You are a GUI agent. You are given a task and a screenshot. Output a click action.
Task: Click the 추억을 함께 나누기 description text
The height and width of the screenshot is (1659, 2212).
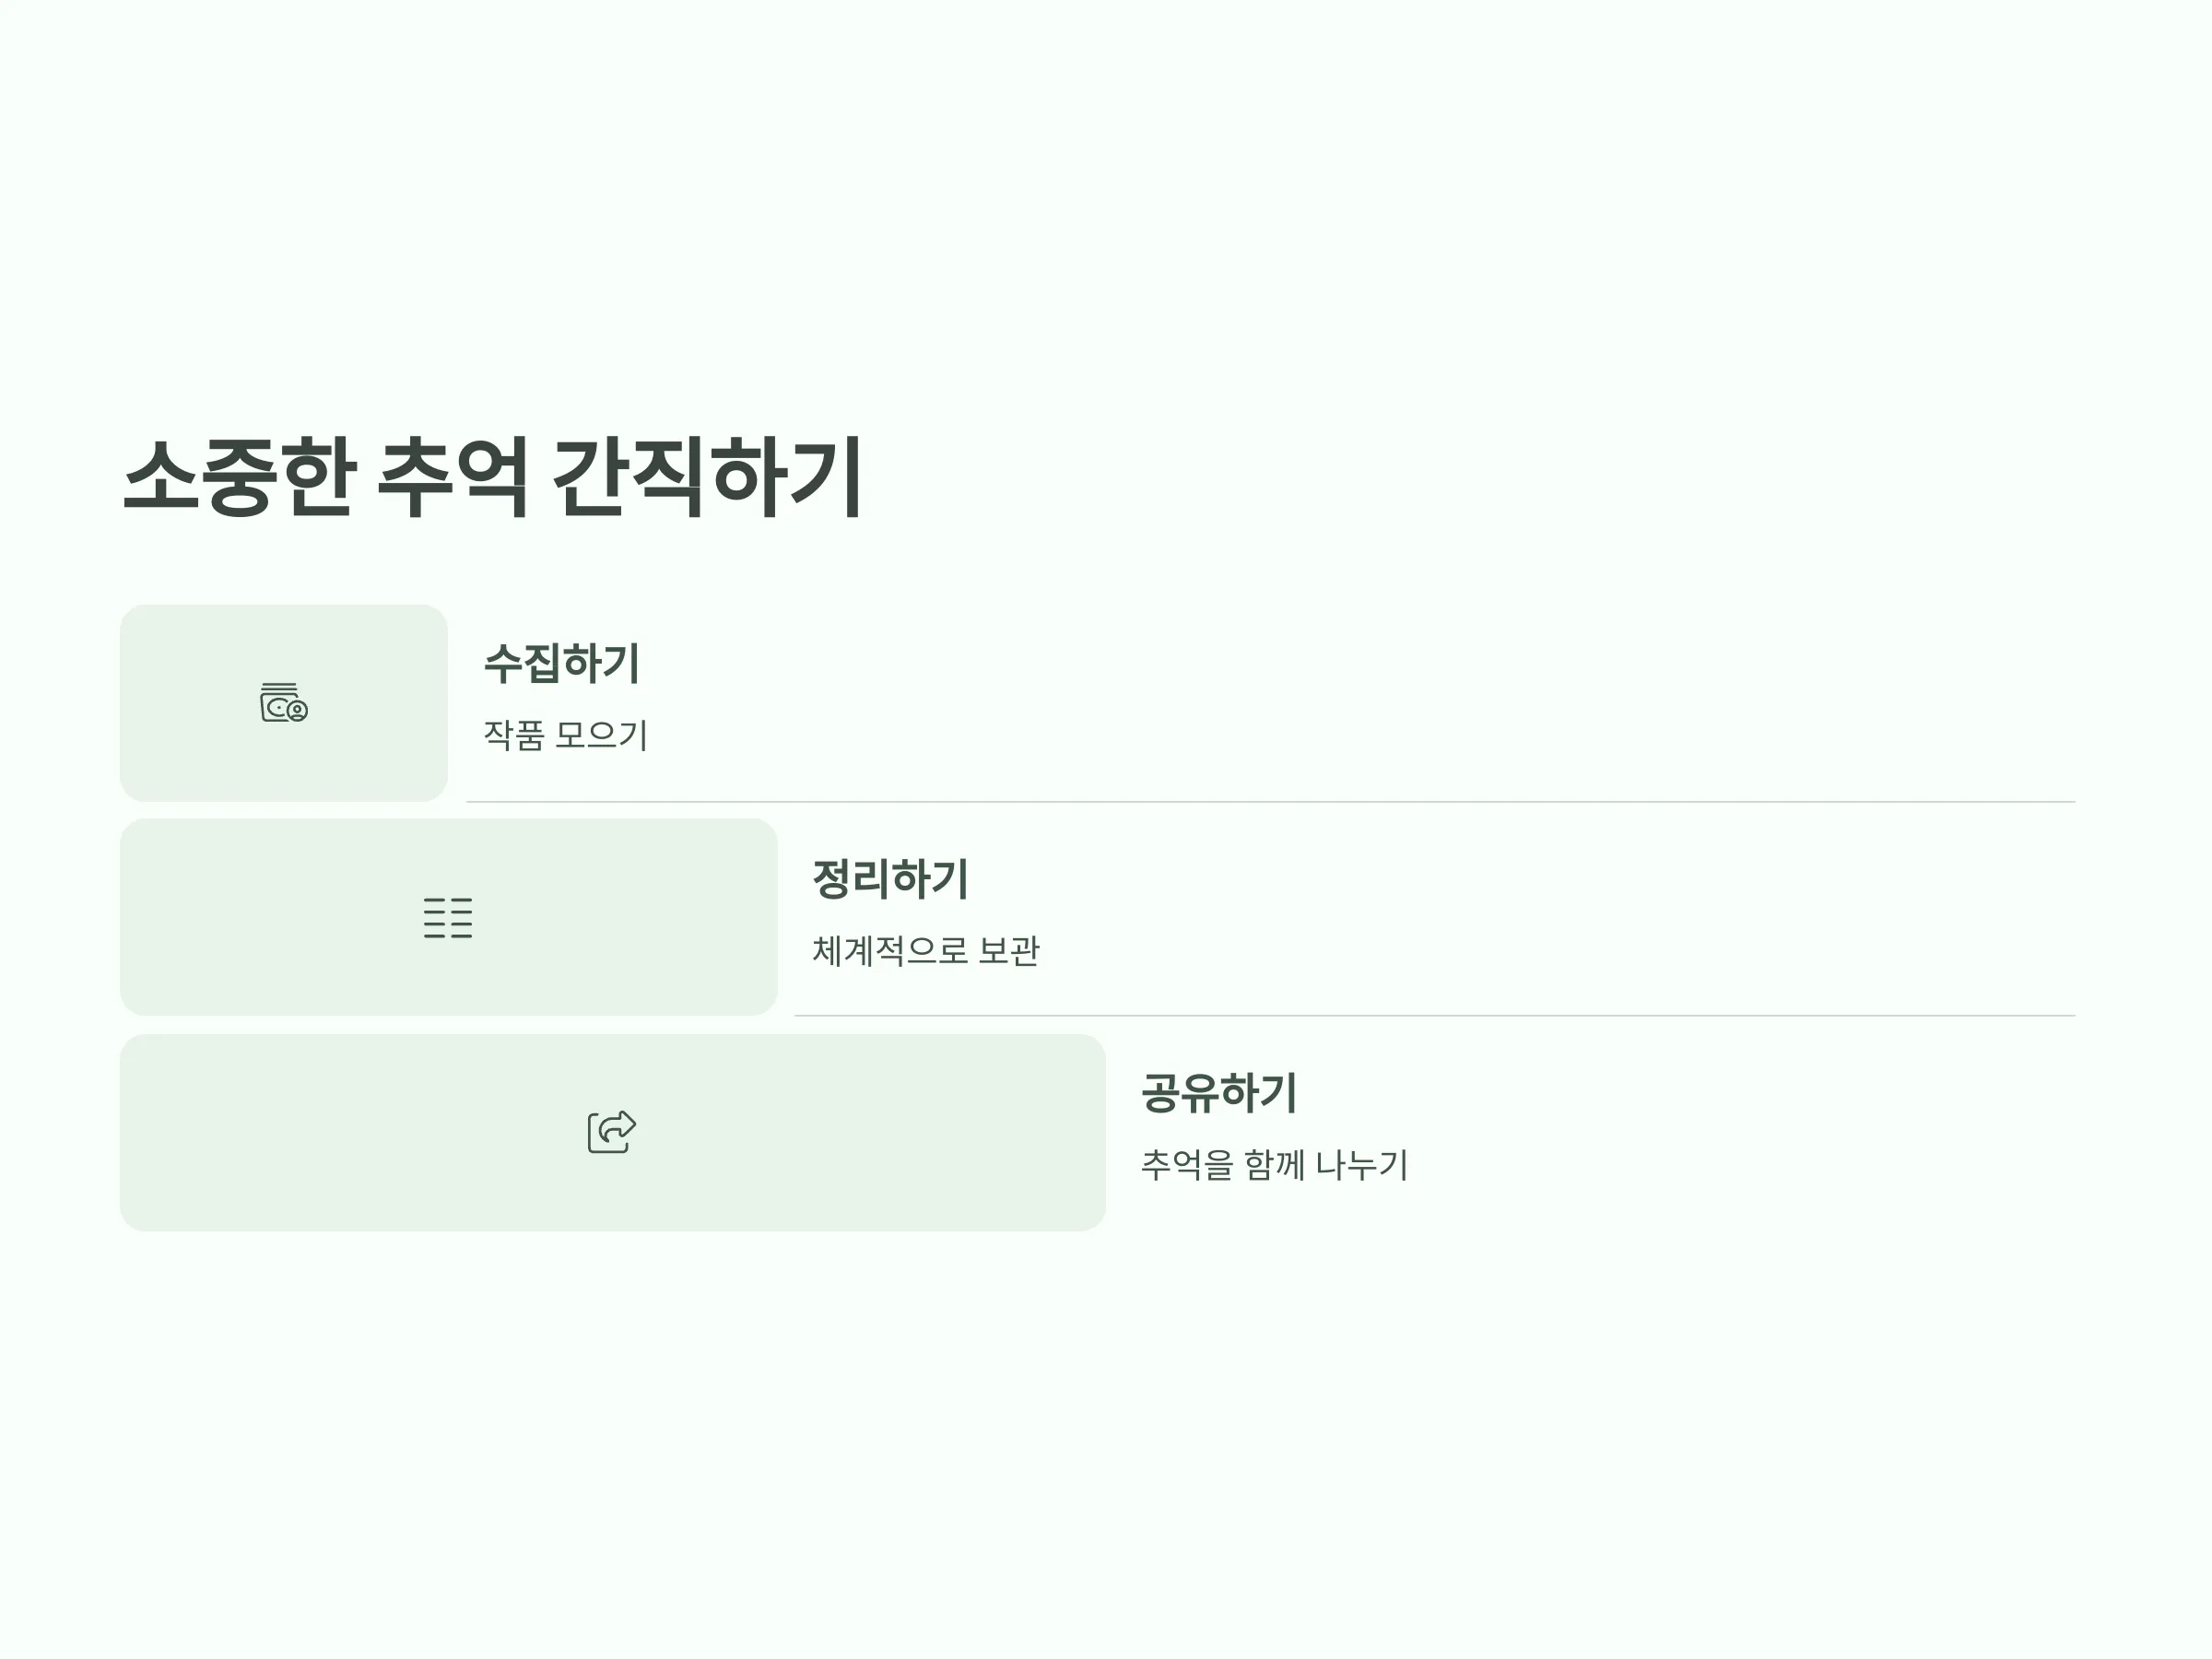(x=1275, y=1164)
